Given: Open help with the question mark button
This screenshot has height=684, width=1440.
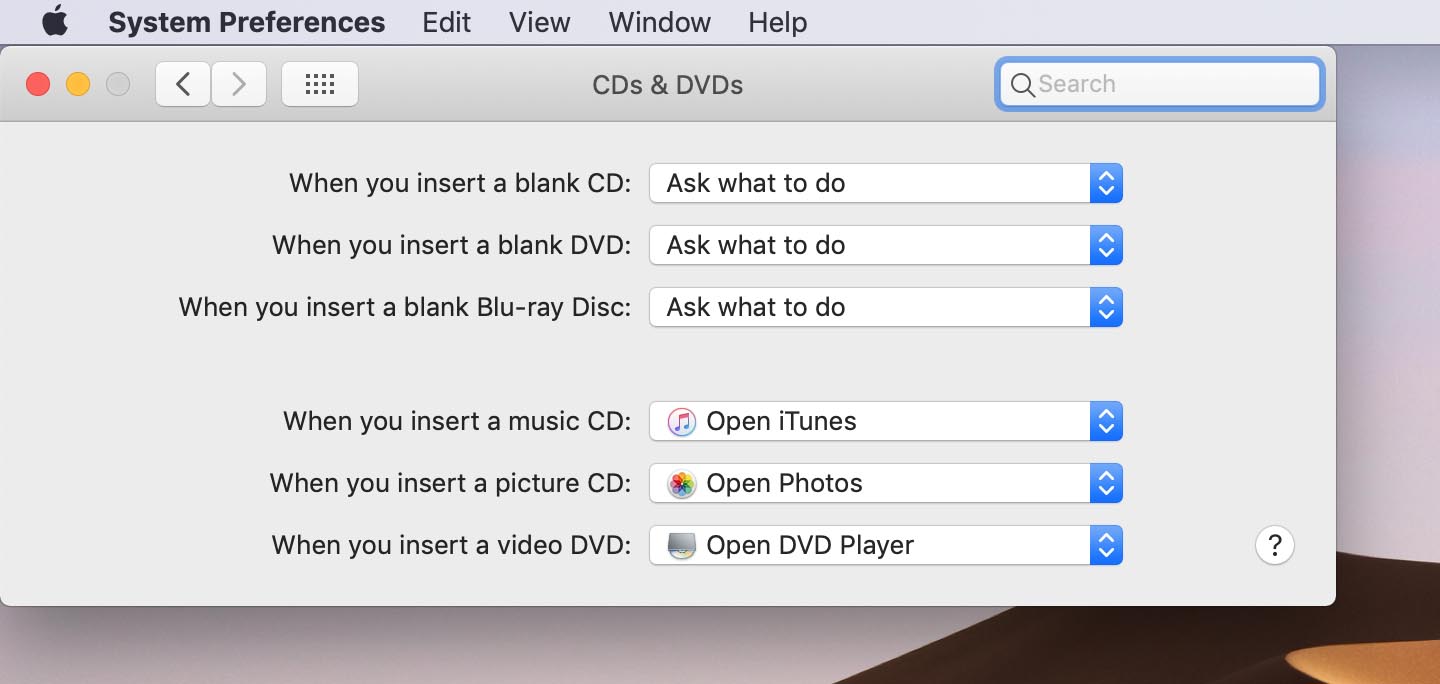Looking at the screenshot, I should [x=1275, y=545].
